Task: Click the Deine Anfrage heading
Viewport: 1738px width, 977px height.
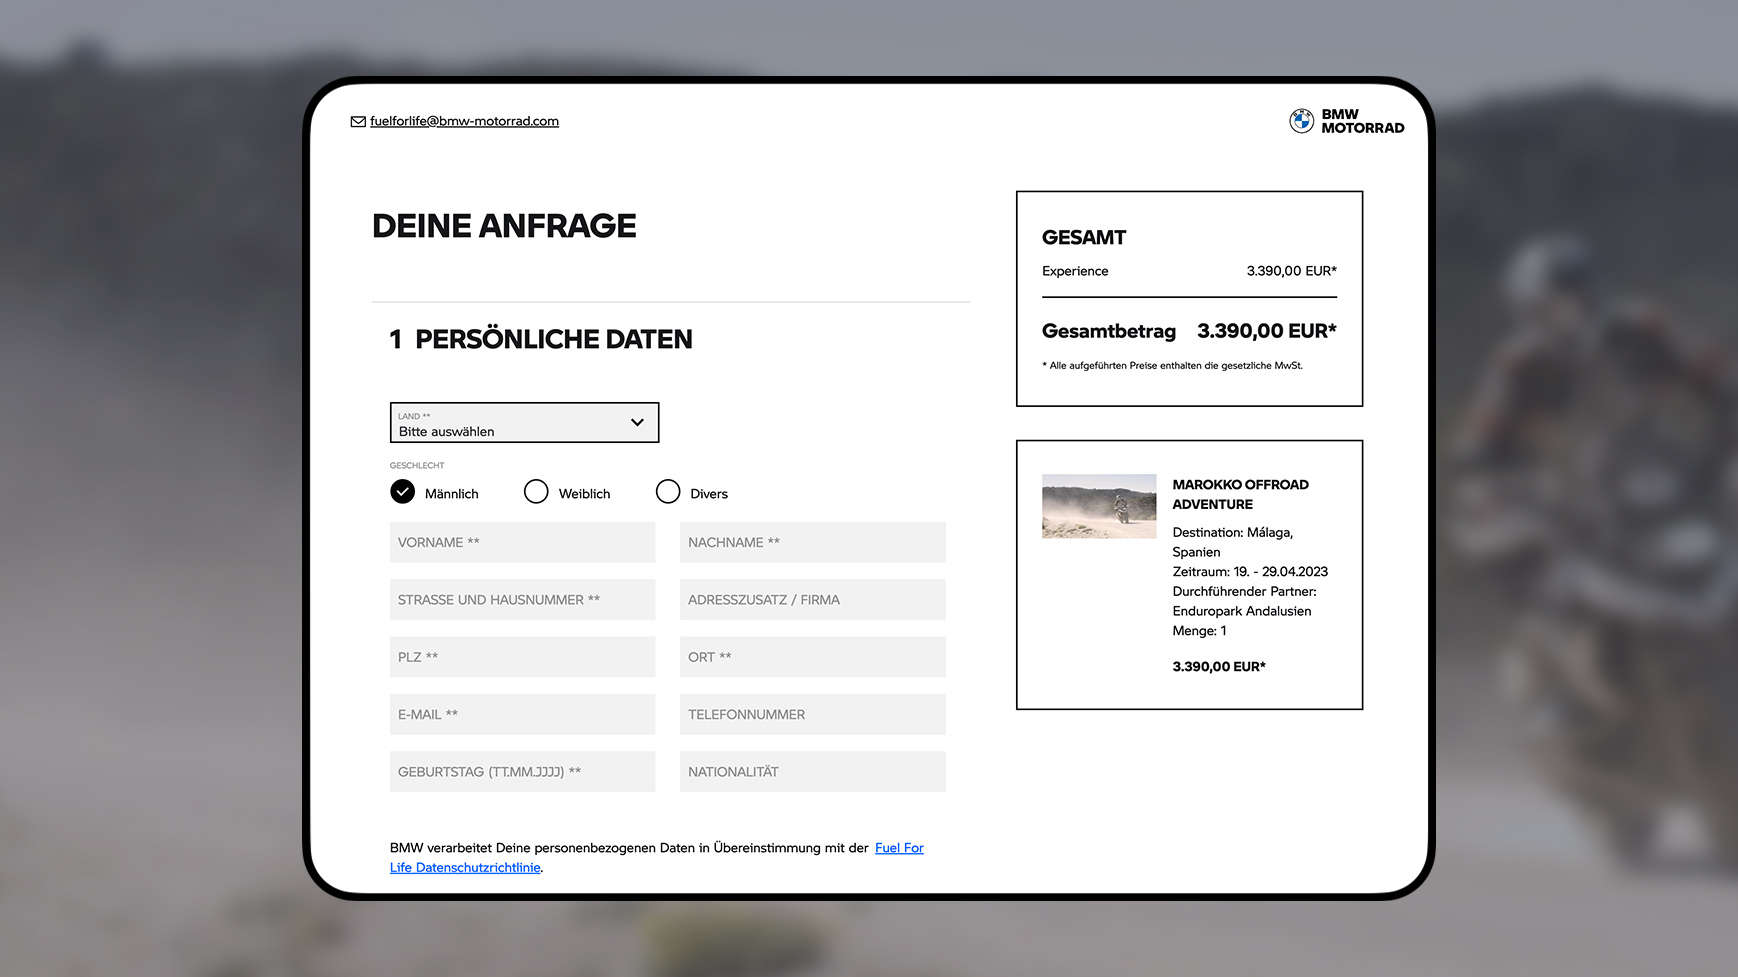Action: click(504, 226)
